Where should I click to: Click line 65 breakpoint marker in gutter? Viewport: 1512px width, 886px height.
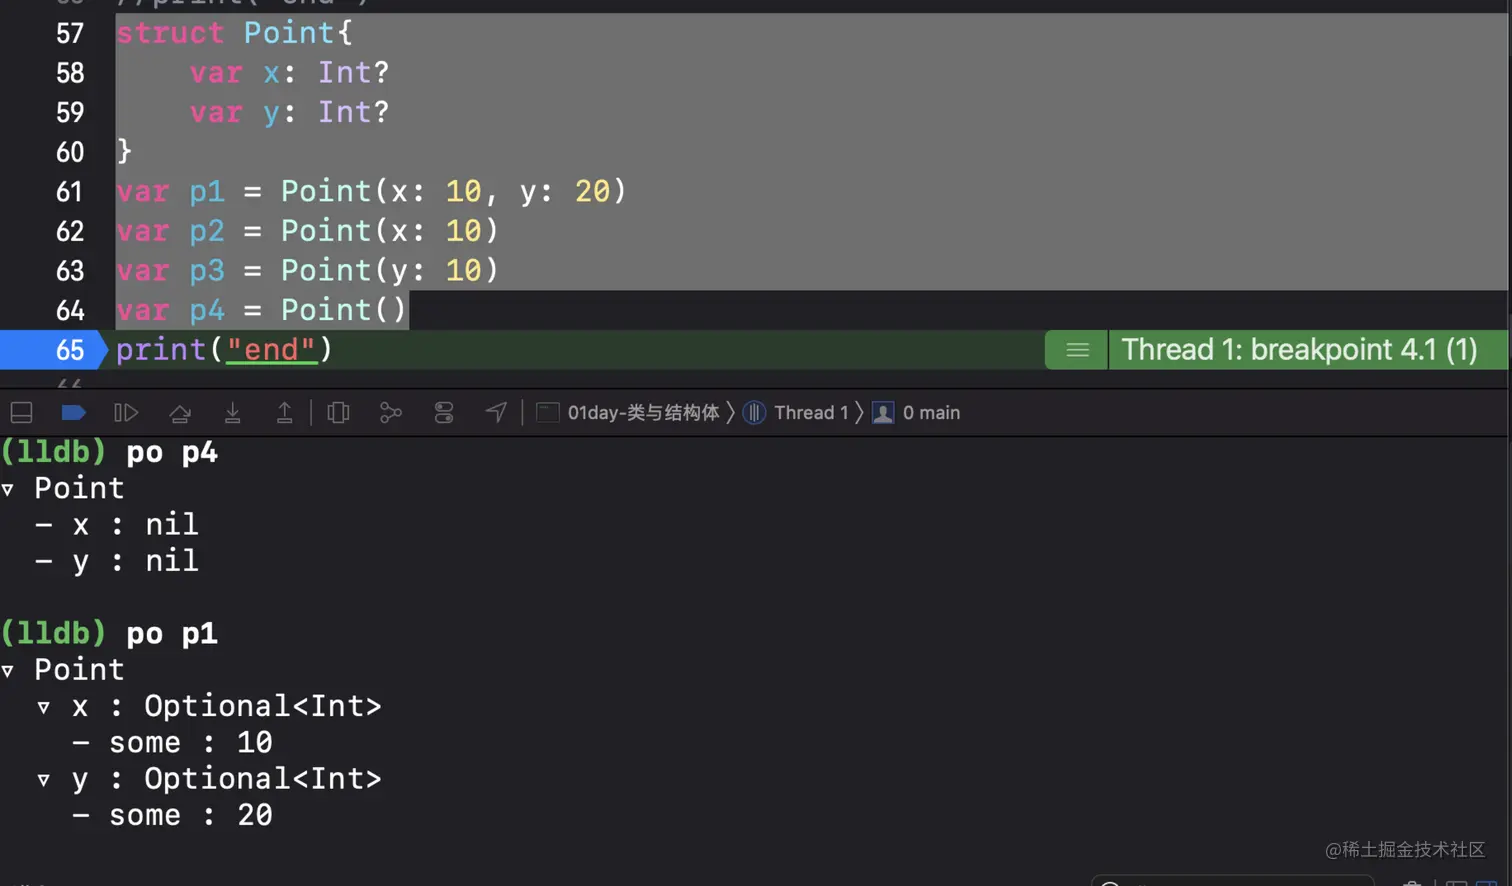click(x=53, y=349)
